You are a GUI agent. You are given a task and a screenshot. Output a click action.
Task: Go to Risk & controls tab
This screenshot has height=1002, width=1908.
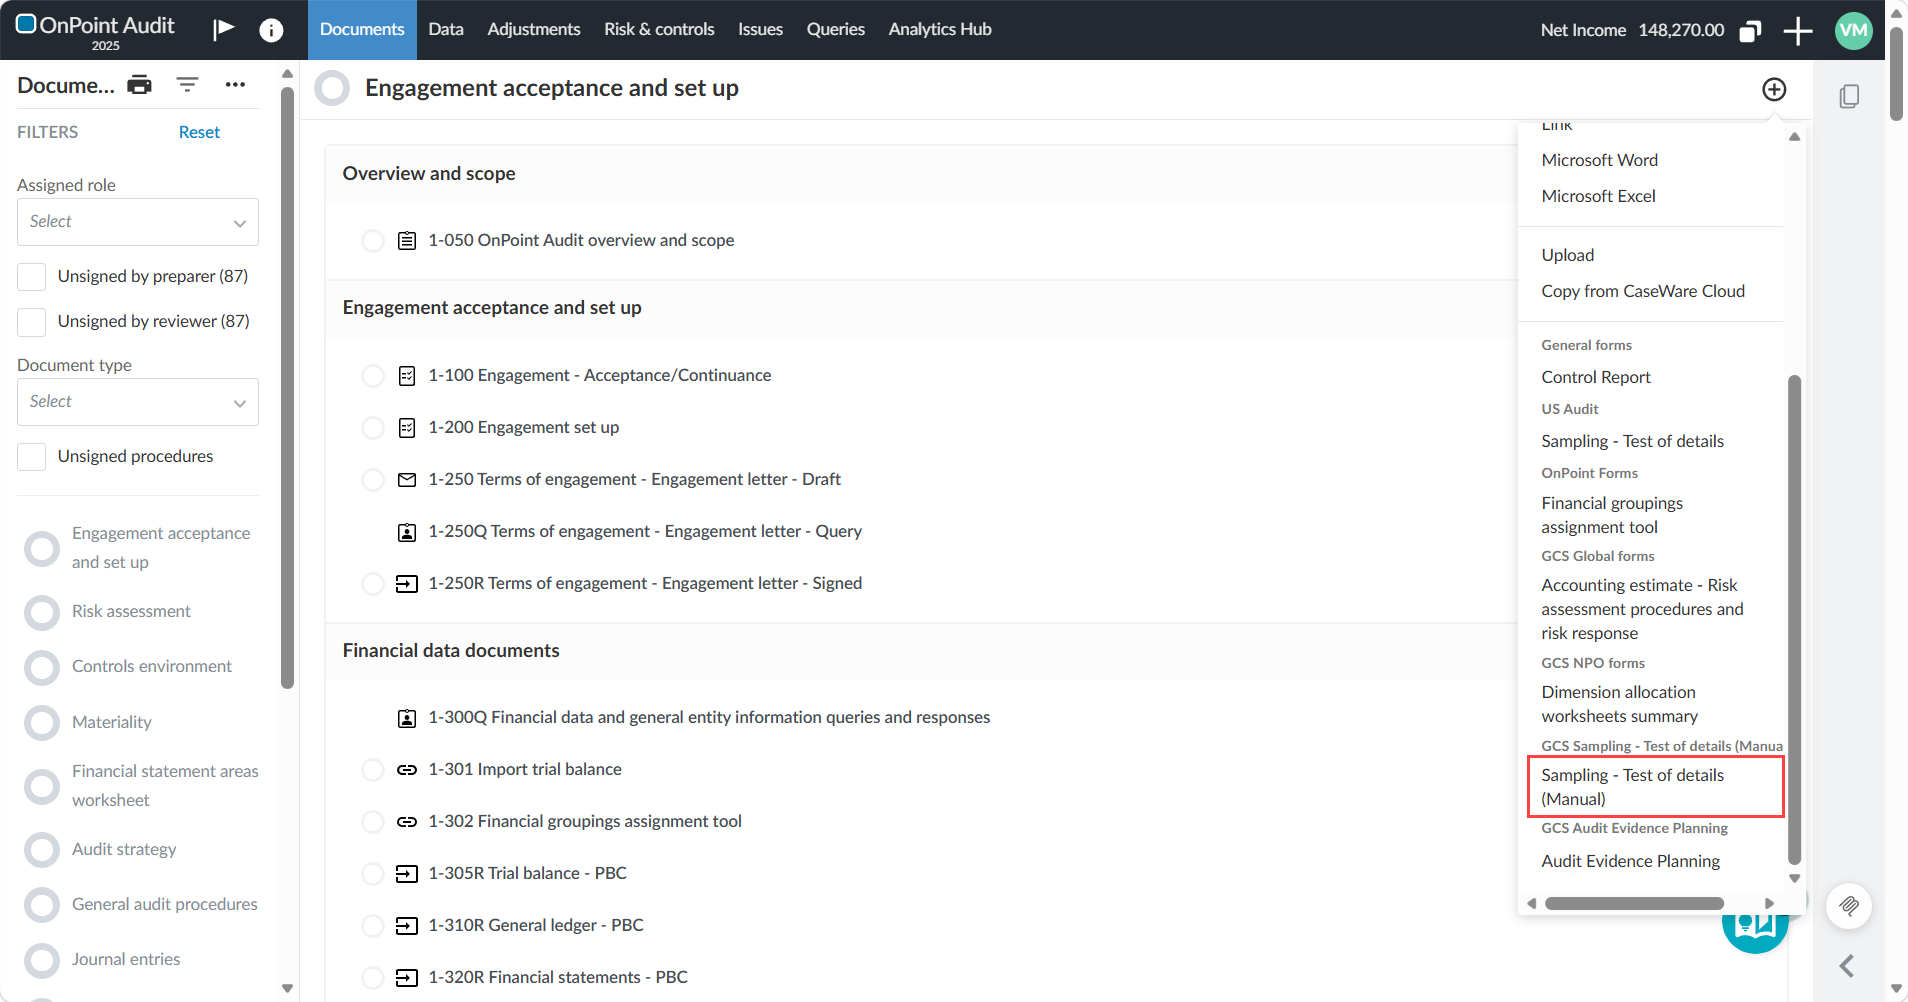(x=659, y=30)
